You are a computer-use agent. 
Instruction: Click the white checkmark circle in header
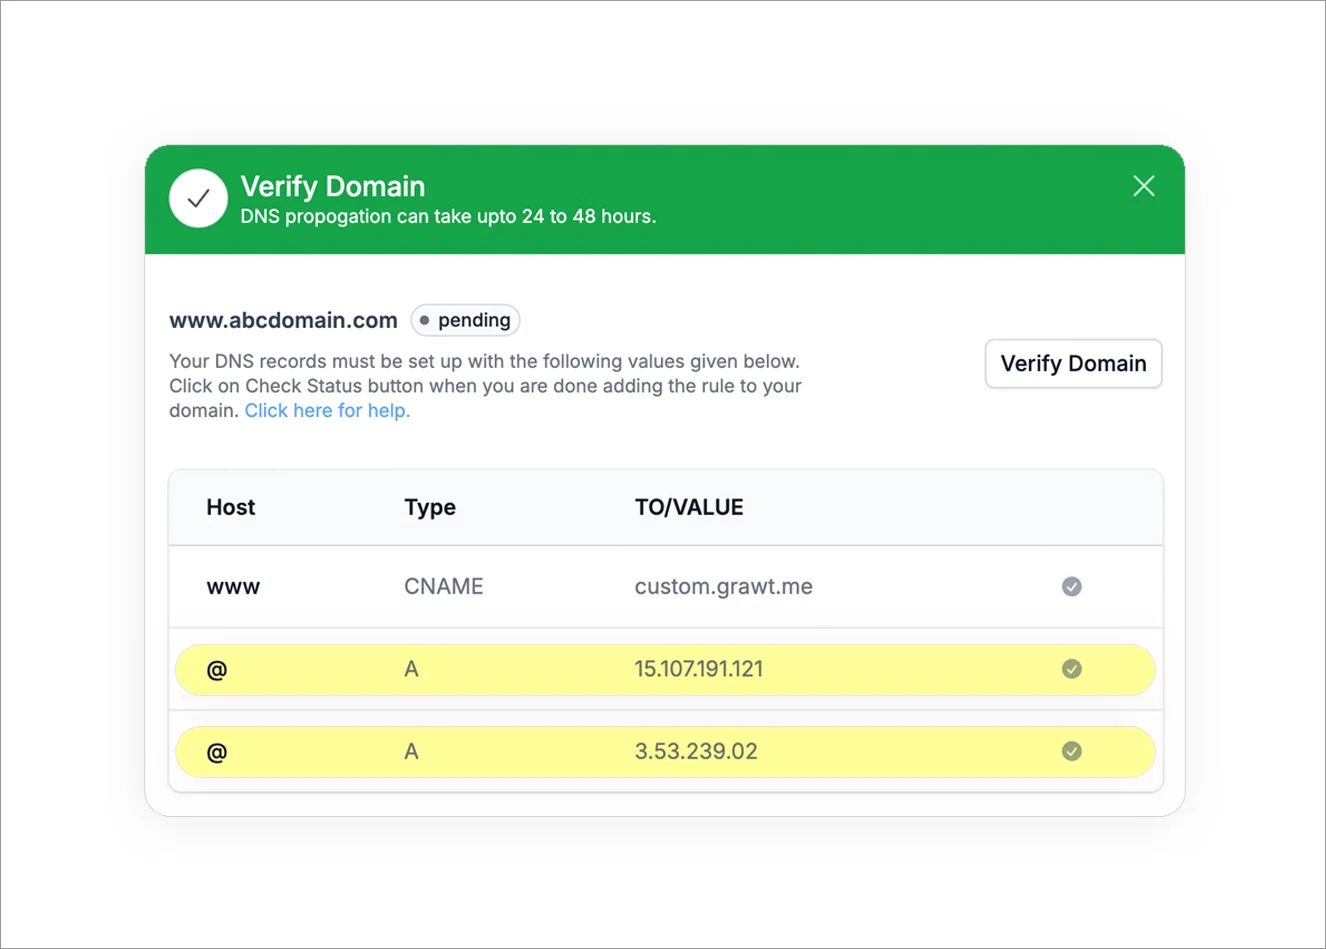click(x=198, y=198)
